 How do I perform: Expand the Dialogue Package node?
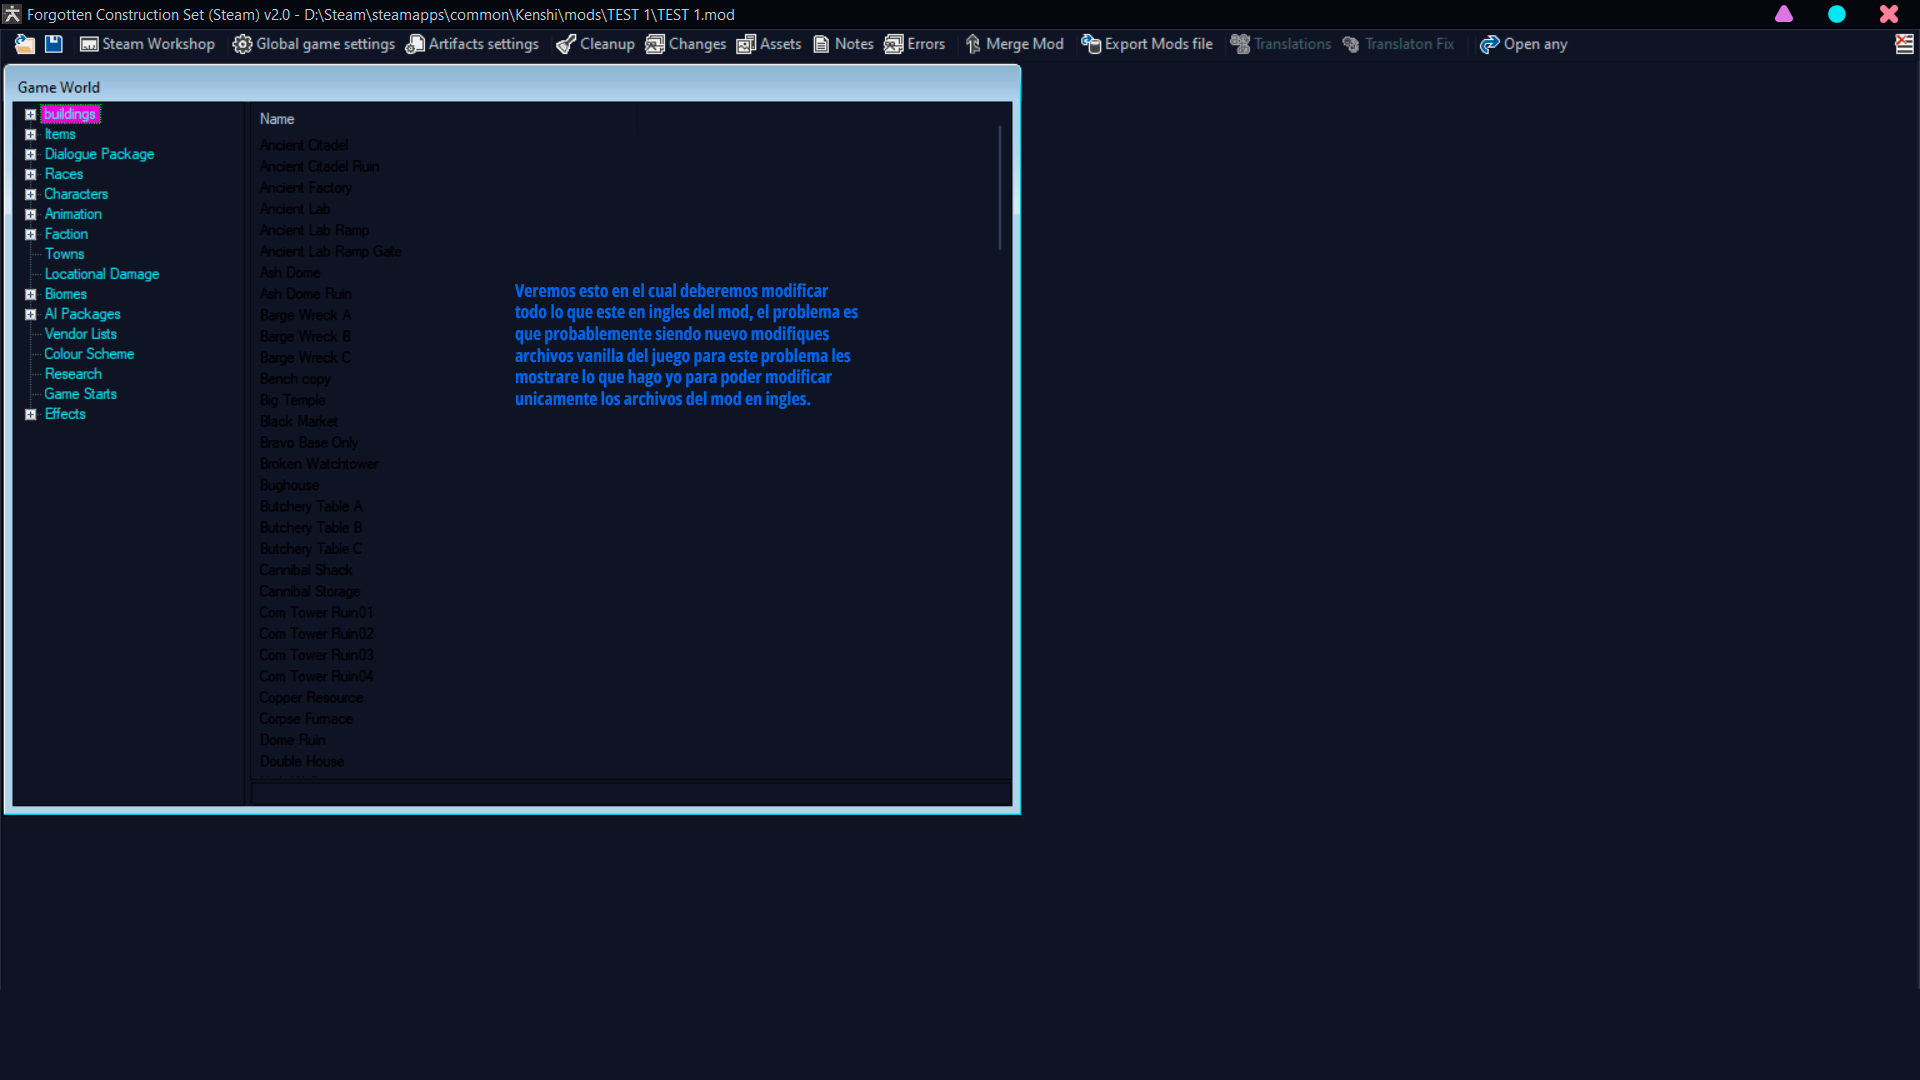[31, 154]
